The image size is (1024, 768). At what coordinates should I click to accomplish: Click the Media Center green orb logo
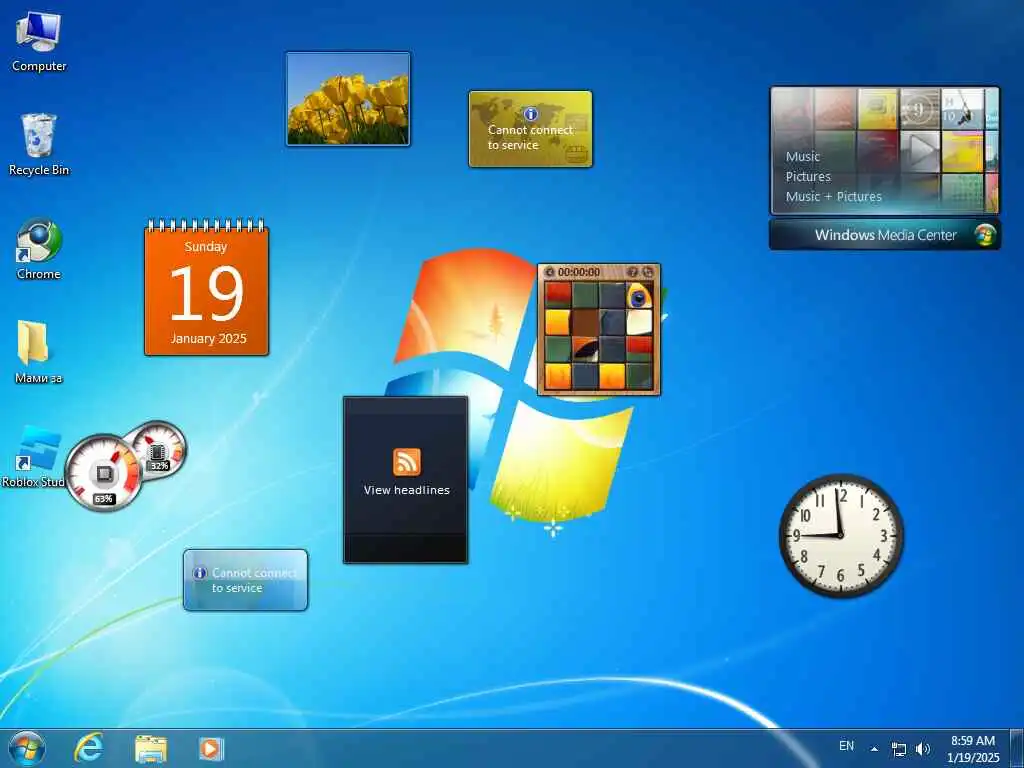click(x=985, y=235)
